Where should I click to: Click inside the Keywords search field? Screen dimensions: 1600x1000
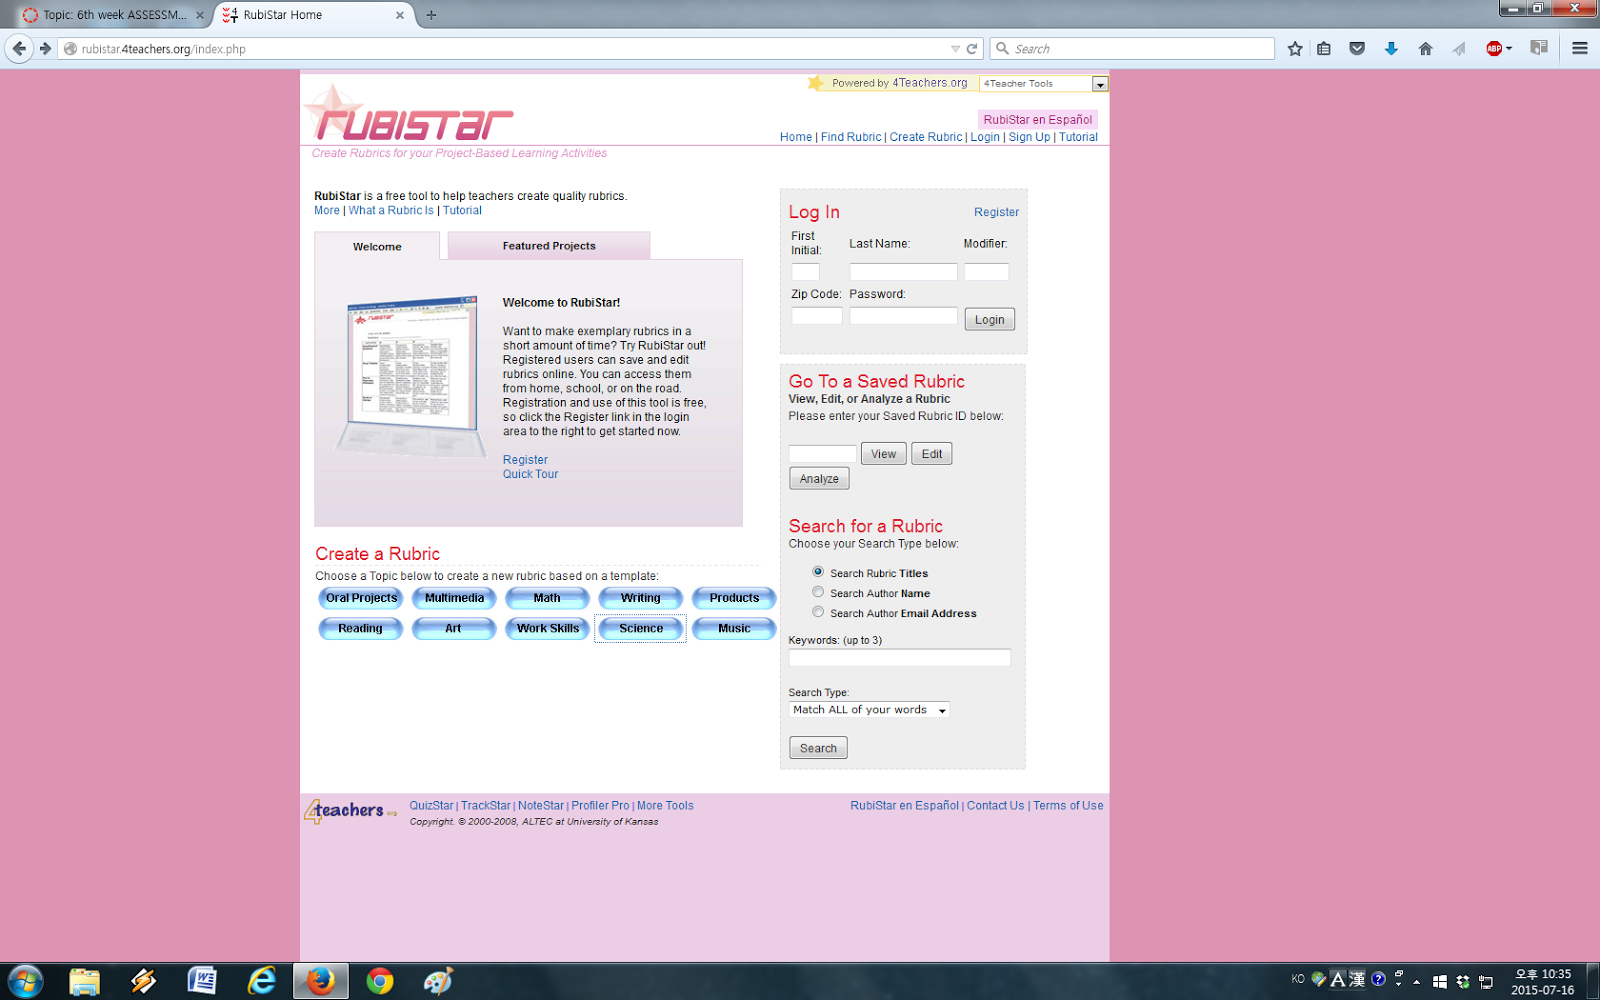tap(898, 657)
